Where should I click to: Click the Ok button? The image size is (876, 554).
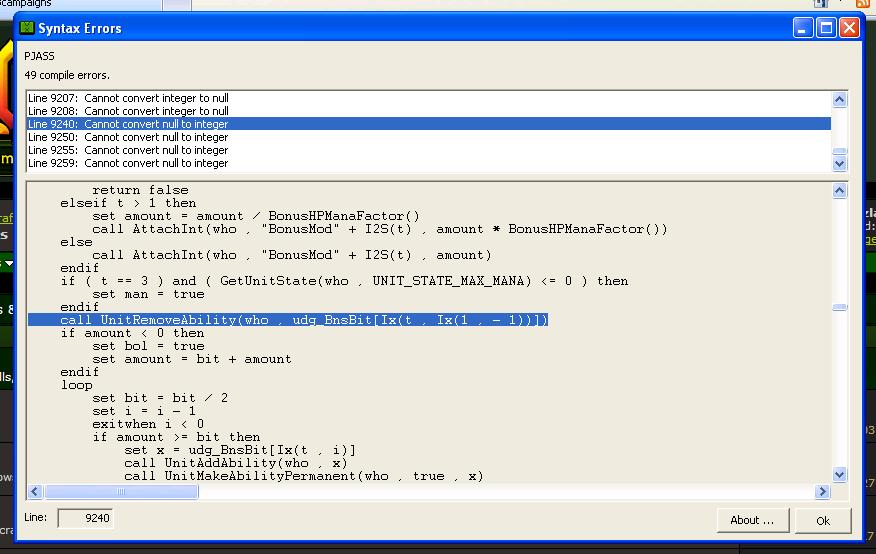(823, 520)
